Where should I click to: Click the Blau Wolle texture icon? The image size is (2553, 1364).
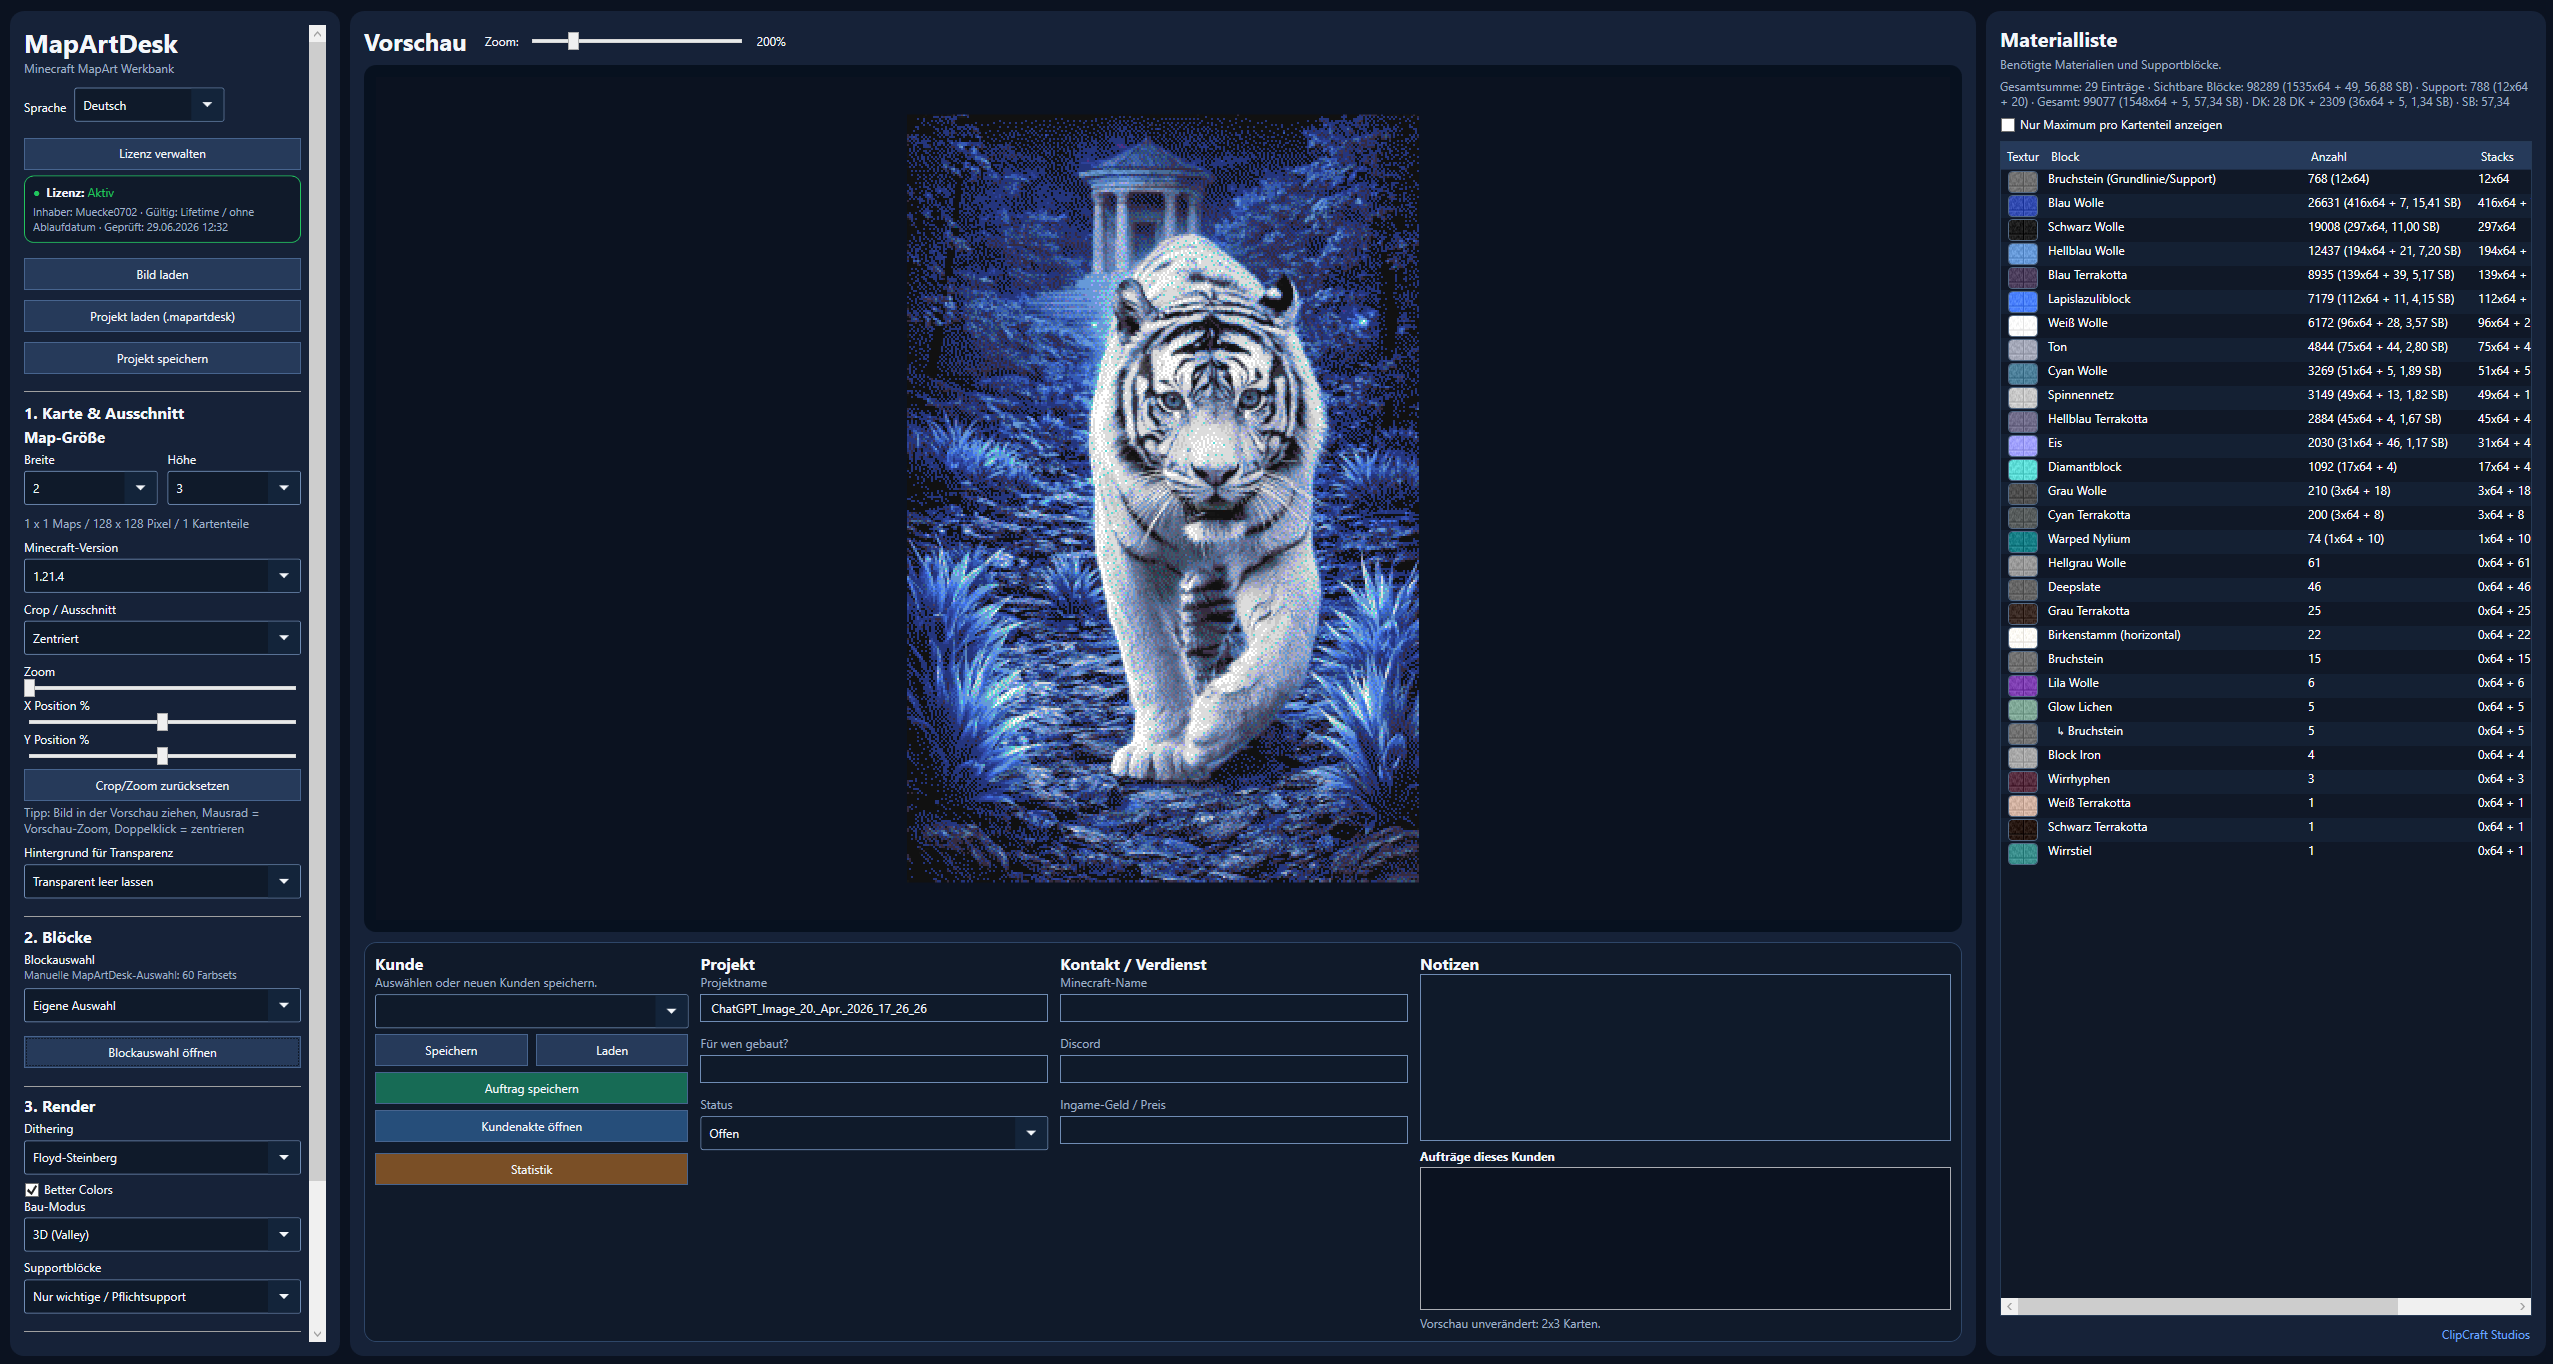point(2022,204)
